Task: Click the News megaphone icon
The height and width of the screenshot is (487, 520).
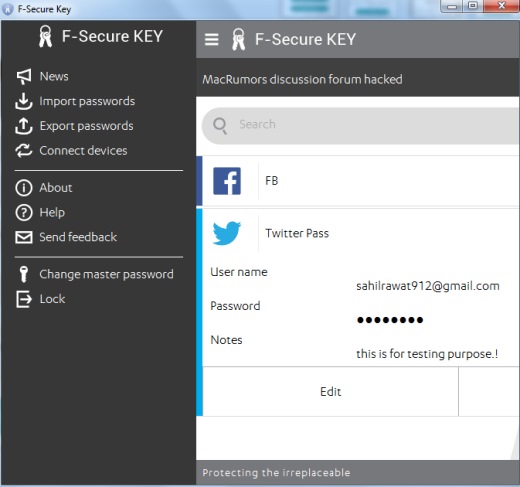Action: [x=24, y=77]
